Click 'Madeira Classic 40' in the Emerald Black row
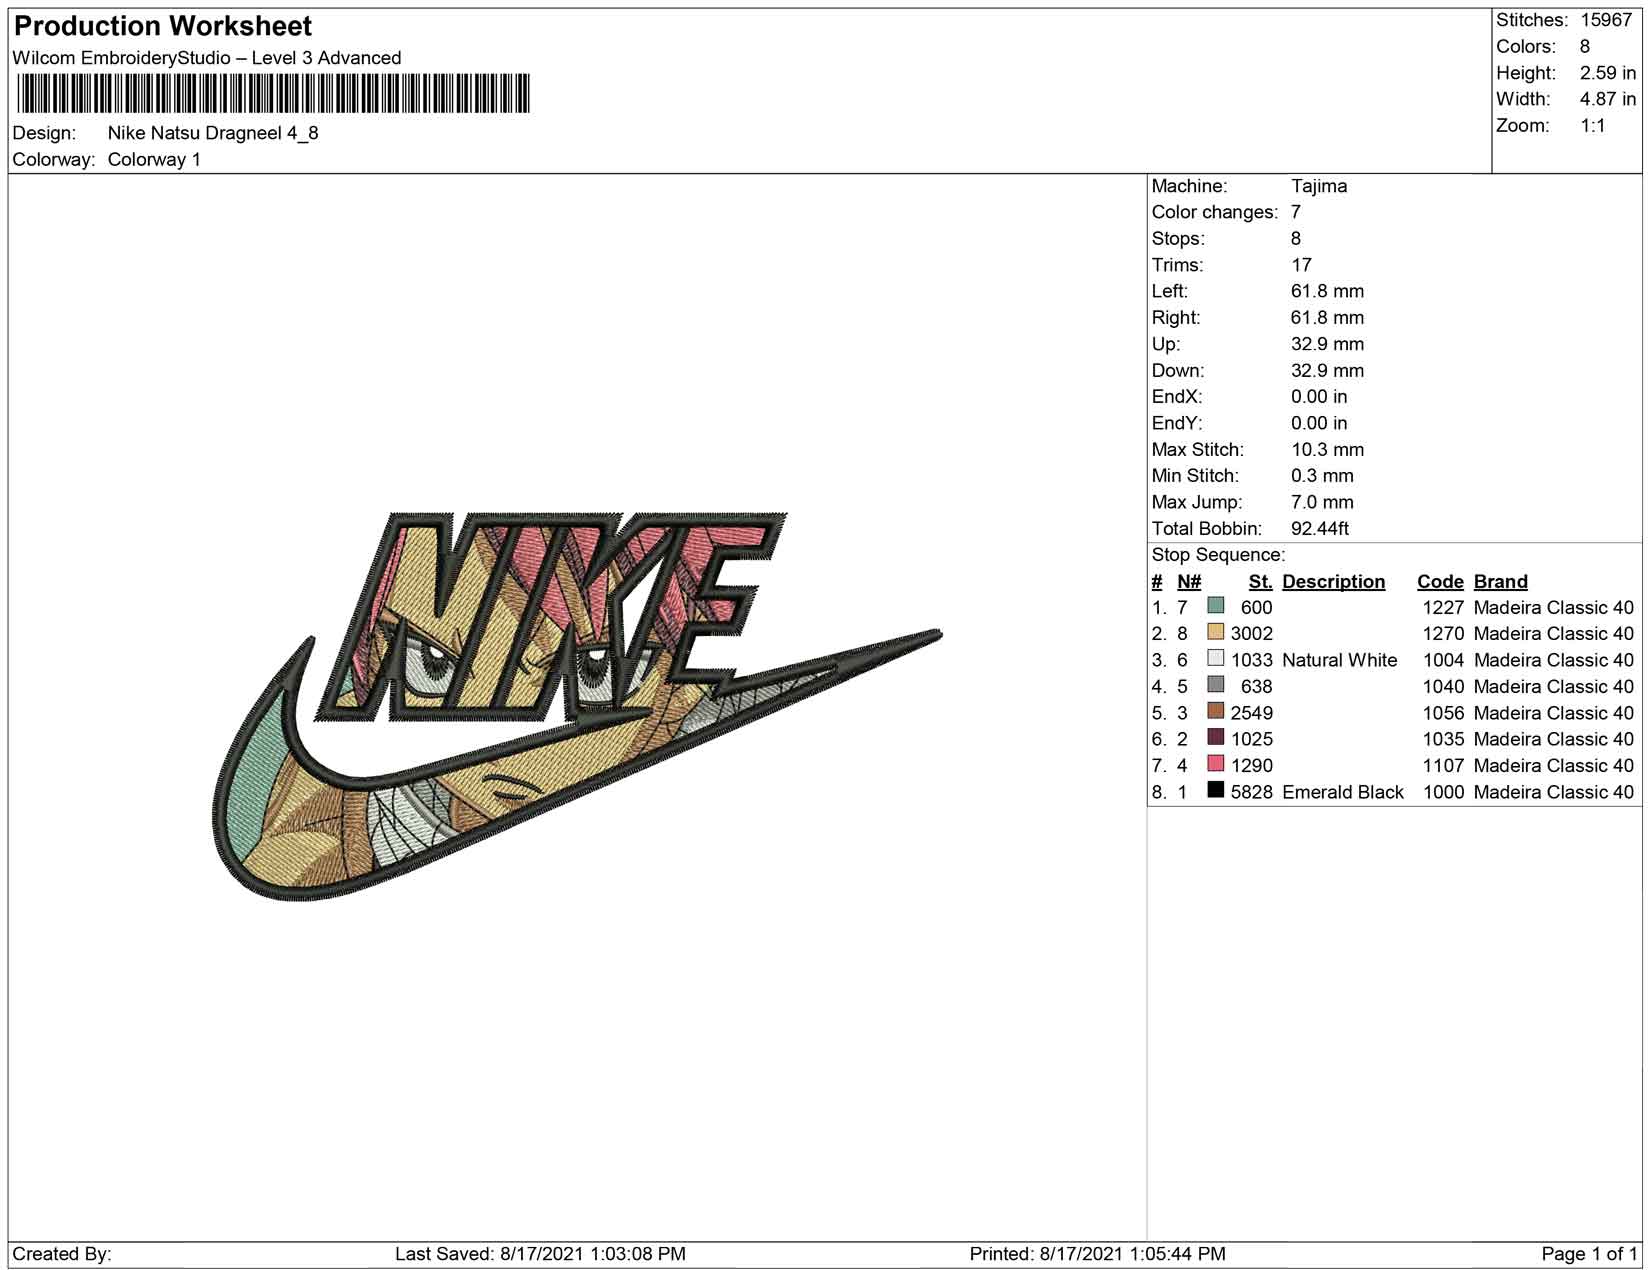This screenshot has height=1270, width=1650. click(x=1554, y=792)
